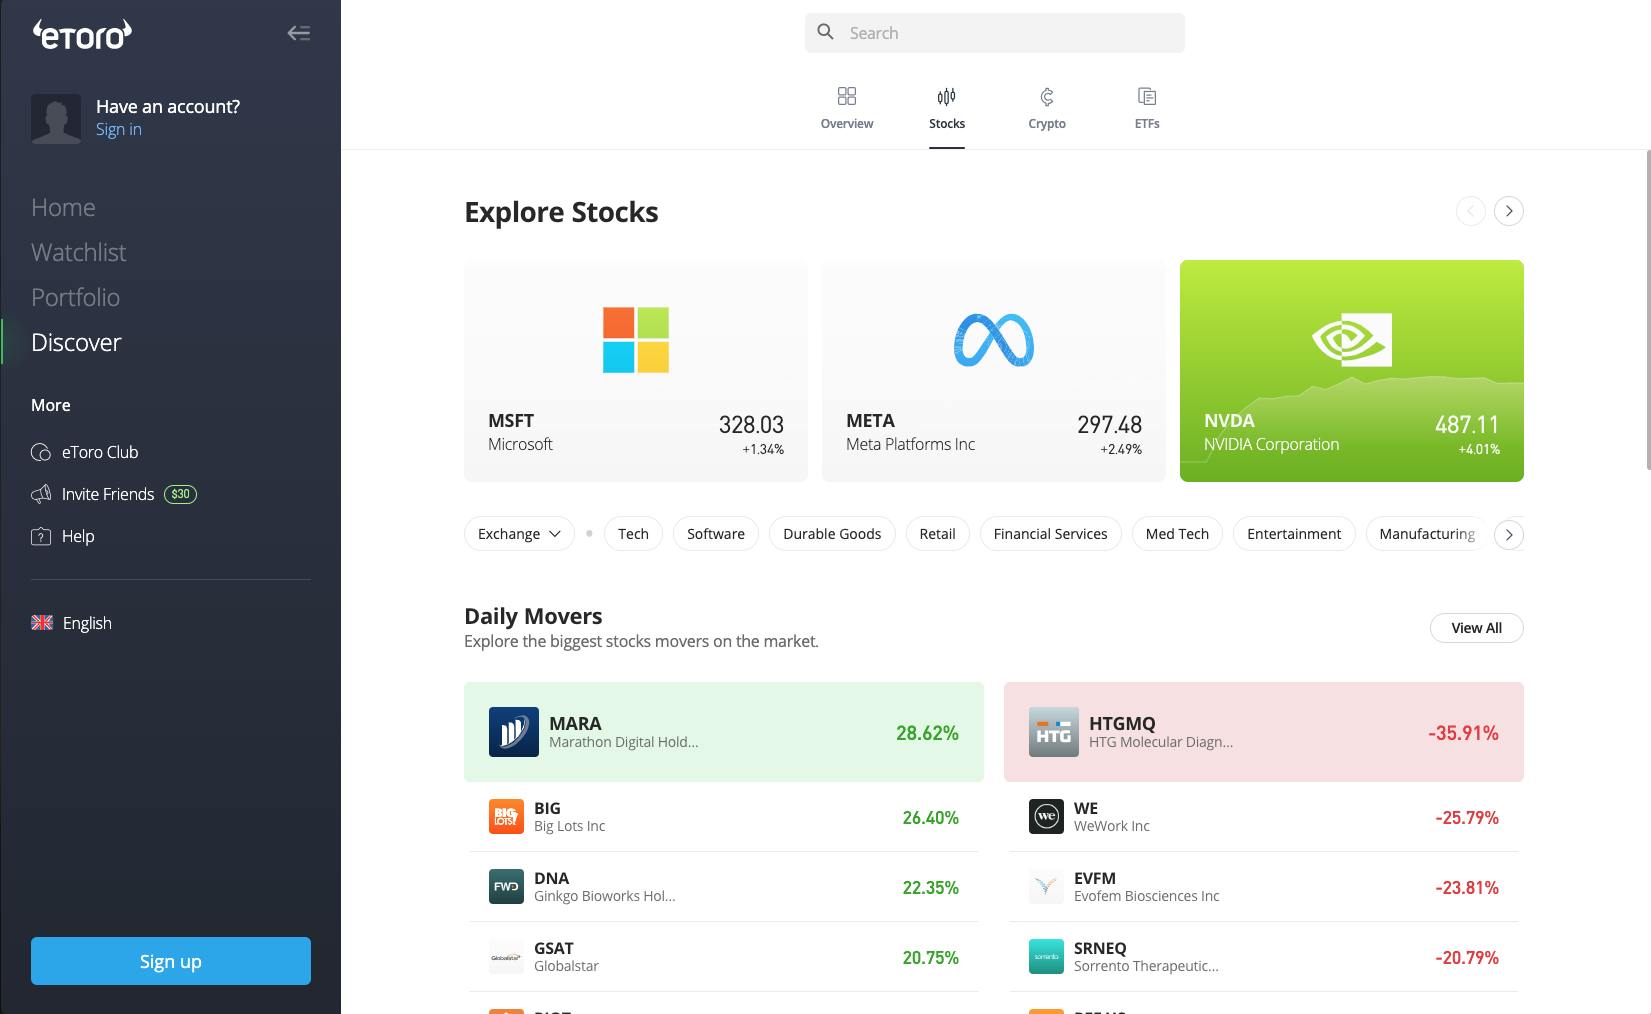
Task: Click the Invite Friends megaphone icon
Action: pos(41,494)
